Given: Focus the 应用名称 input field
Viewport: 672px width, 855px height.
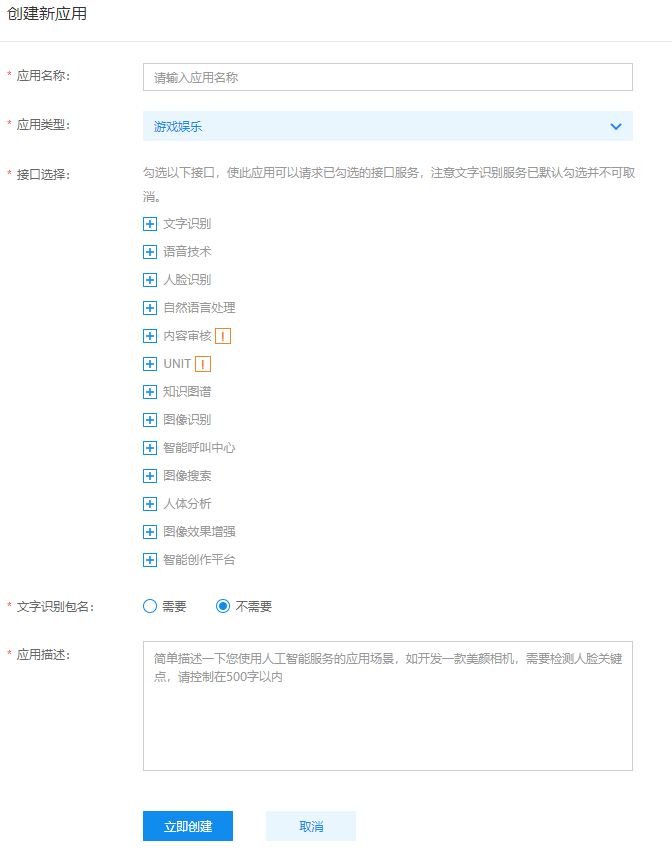Looking at the screenshot, I should point(388,77).
